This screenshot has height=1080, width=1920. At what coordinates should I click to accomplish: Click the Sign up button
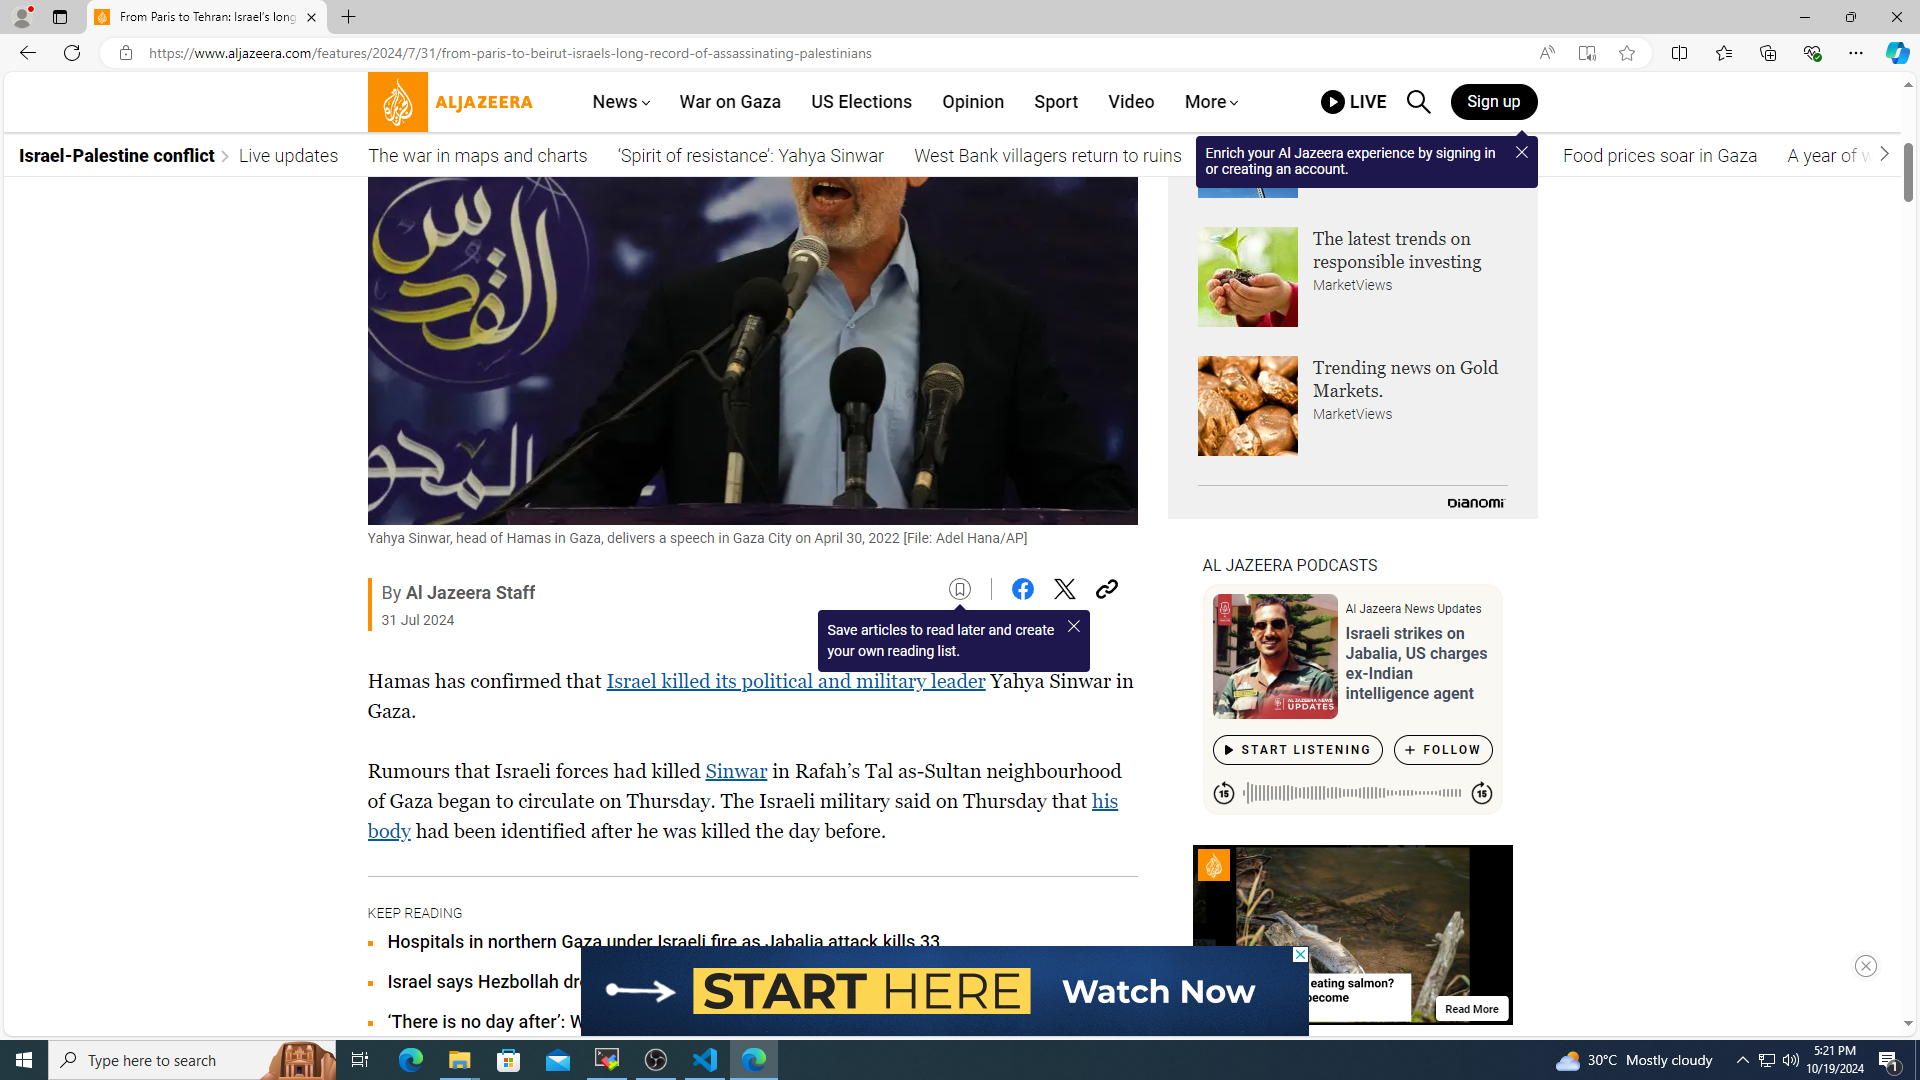[1494, 102]
